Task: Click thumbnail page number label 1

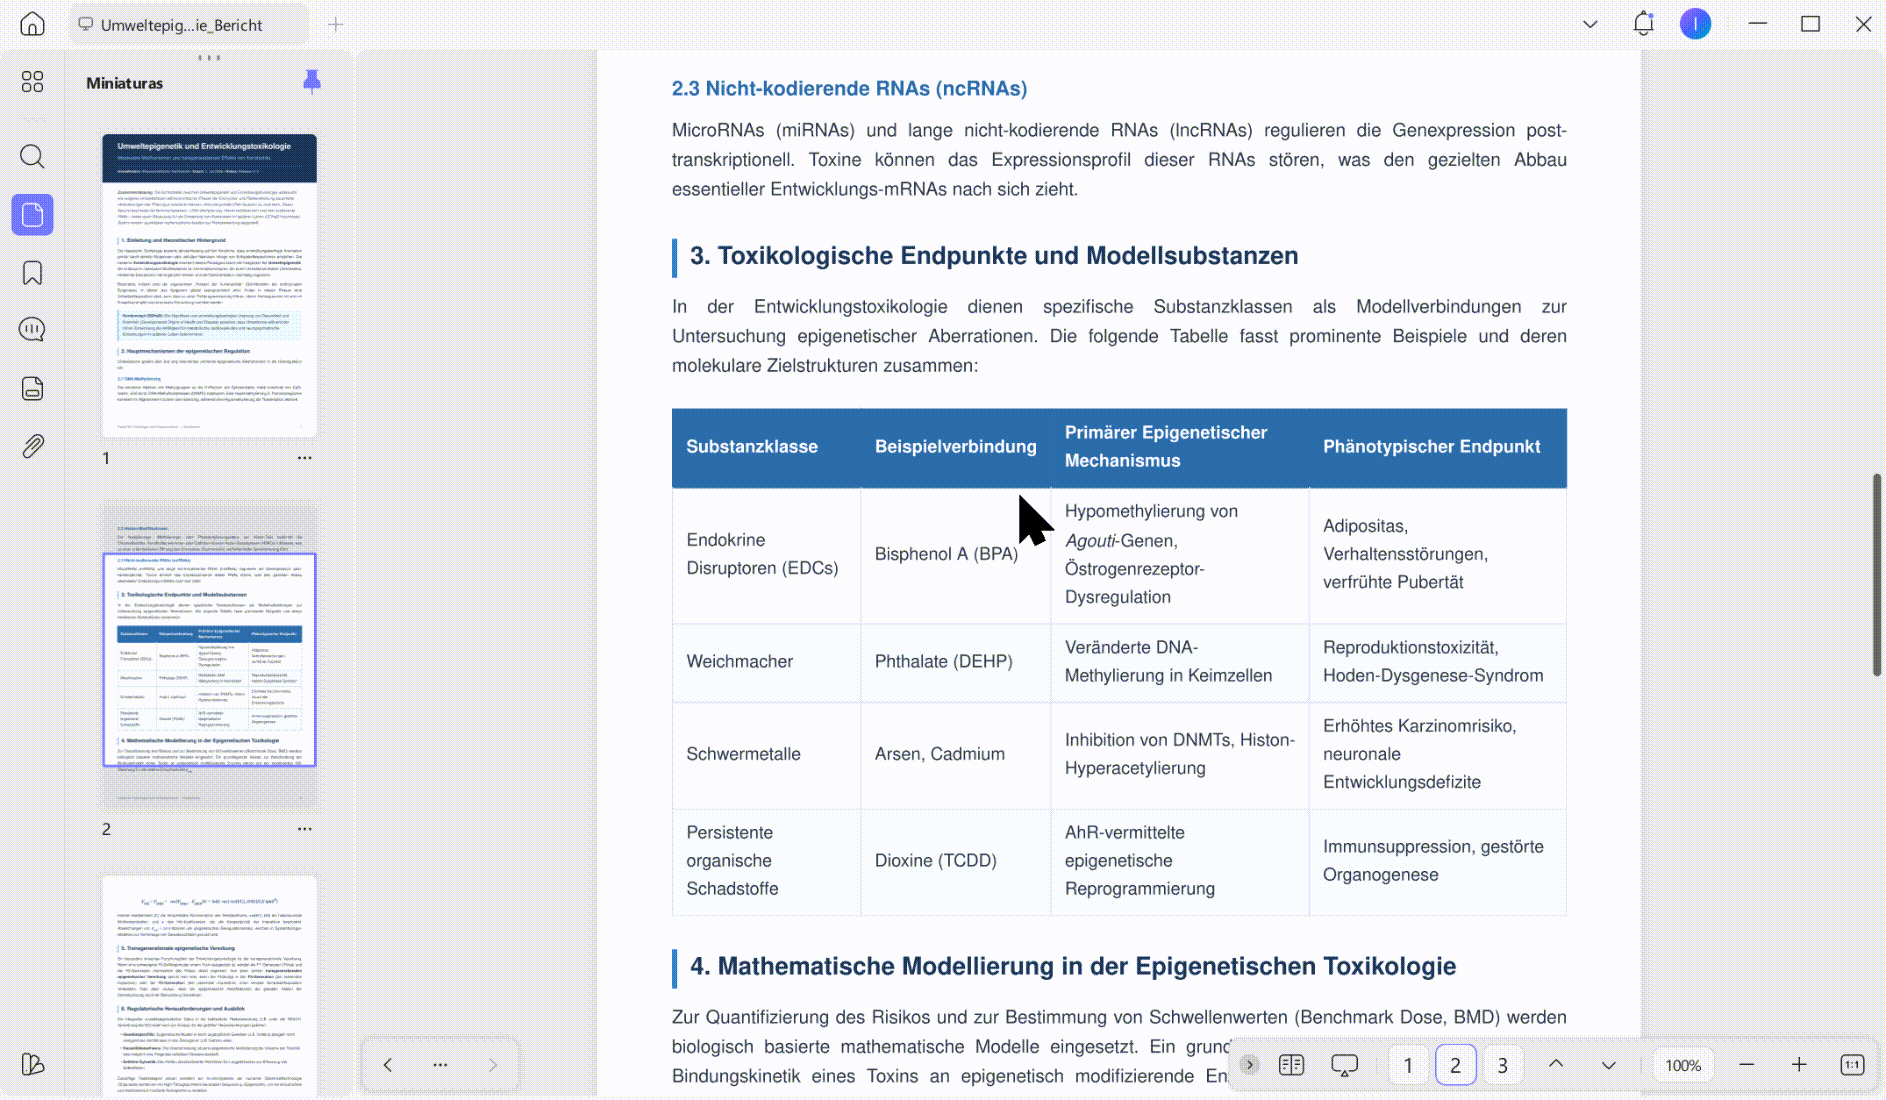Action: tap(106, 458)
